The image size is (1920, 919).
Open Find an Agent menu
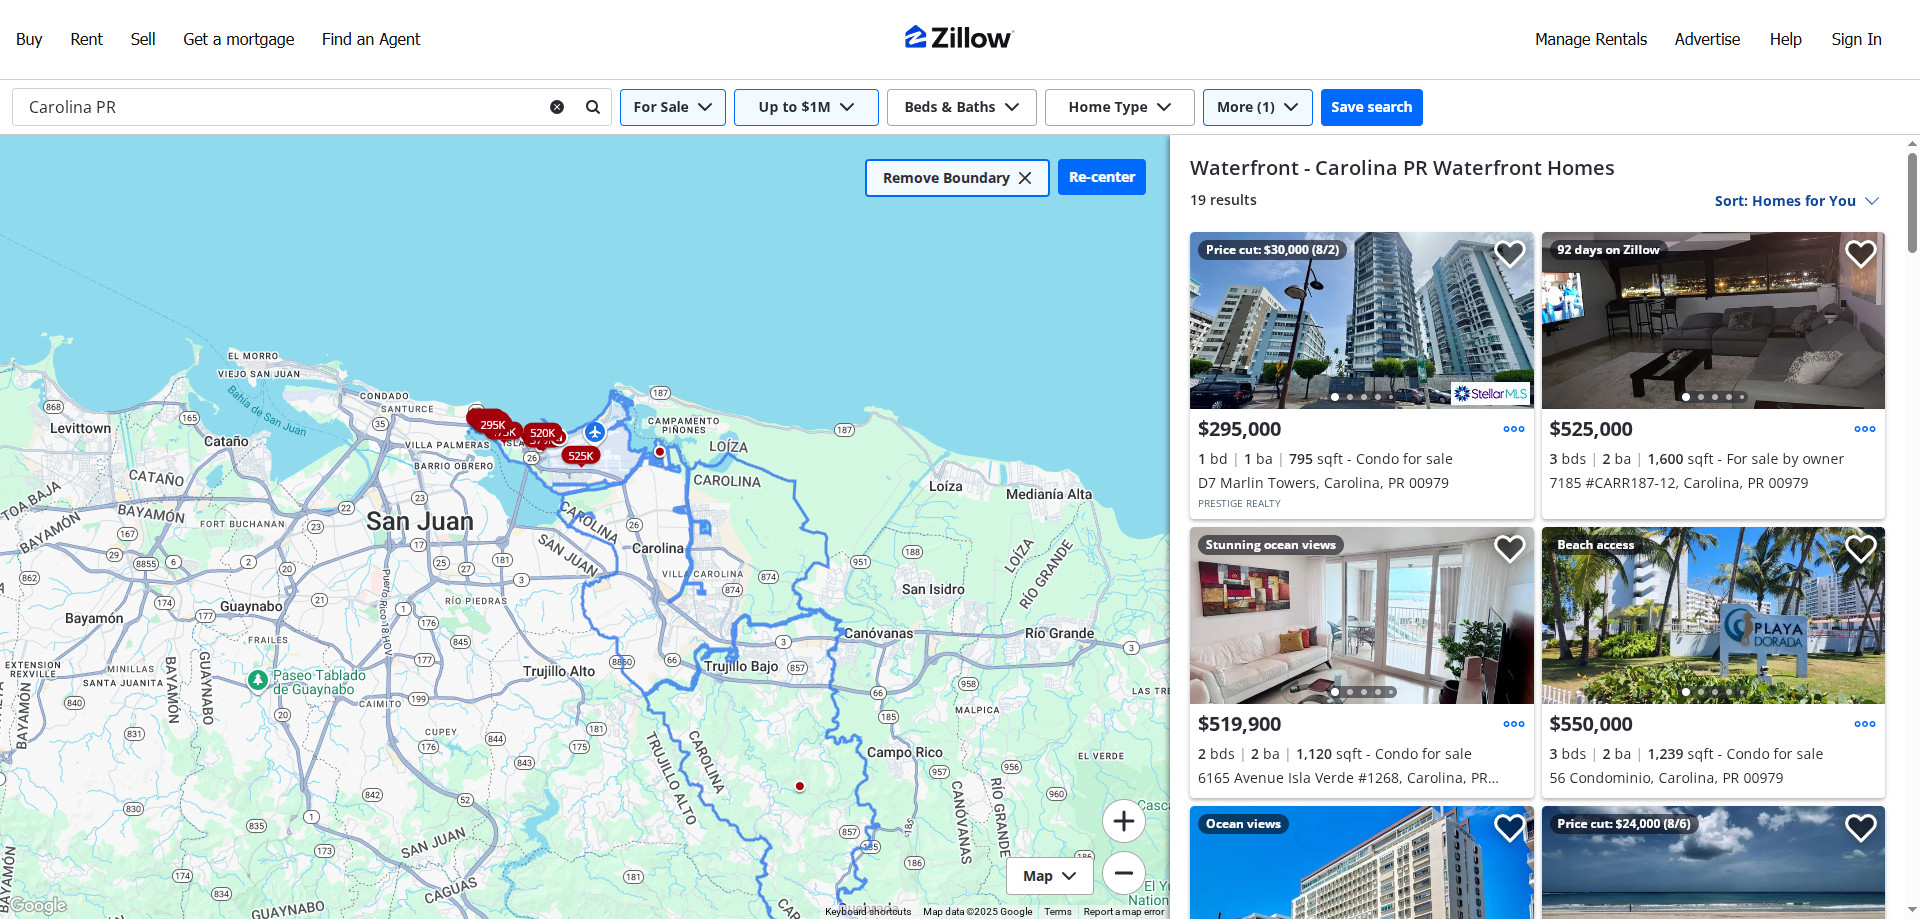tap(371, 39)
